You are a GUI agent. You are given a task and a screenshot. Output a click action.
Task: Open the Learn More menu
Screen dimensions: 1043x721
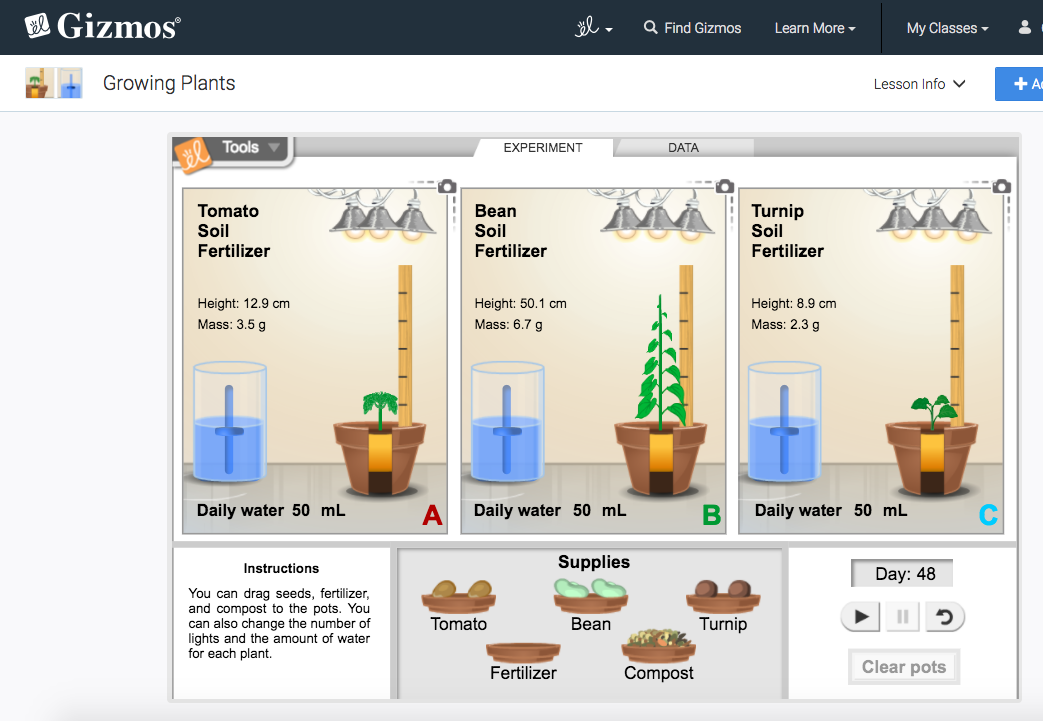click(813, 28)
